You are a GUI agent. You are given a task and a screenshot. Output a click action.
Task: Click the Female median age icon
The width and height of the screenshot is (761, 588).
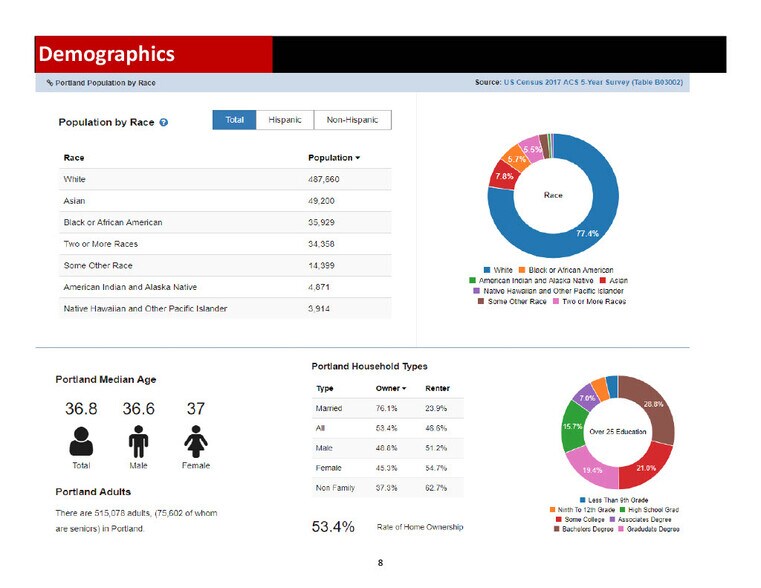[x=196, y=440]
